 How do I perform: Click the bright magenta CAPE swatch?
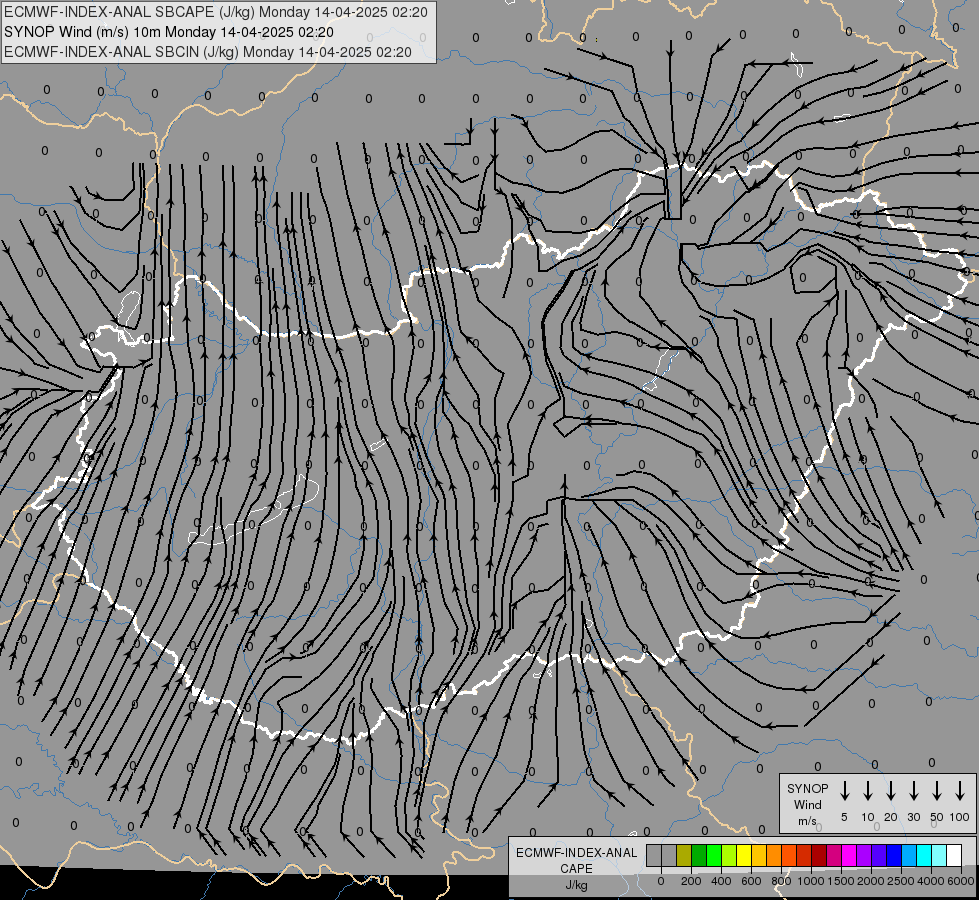point(850,855)
